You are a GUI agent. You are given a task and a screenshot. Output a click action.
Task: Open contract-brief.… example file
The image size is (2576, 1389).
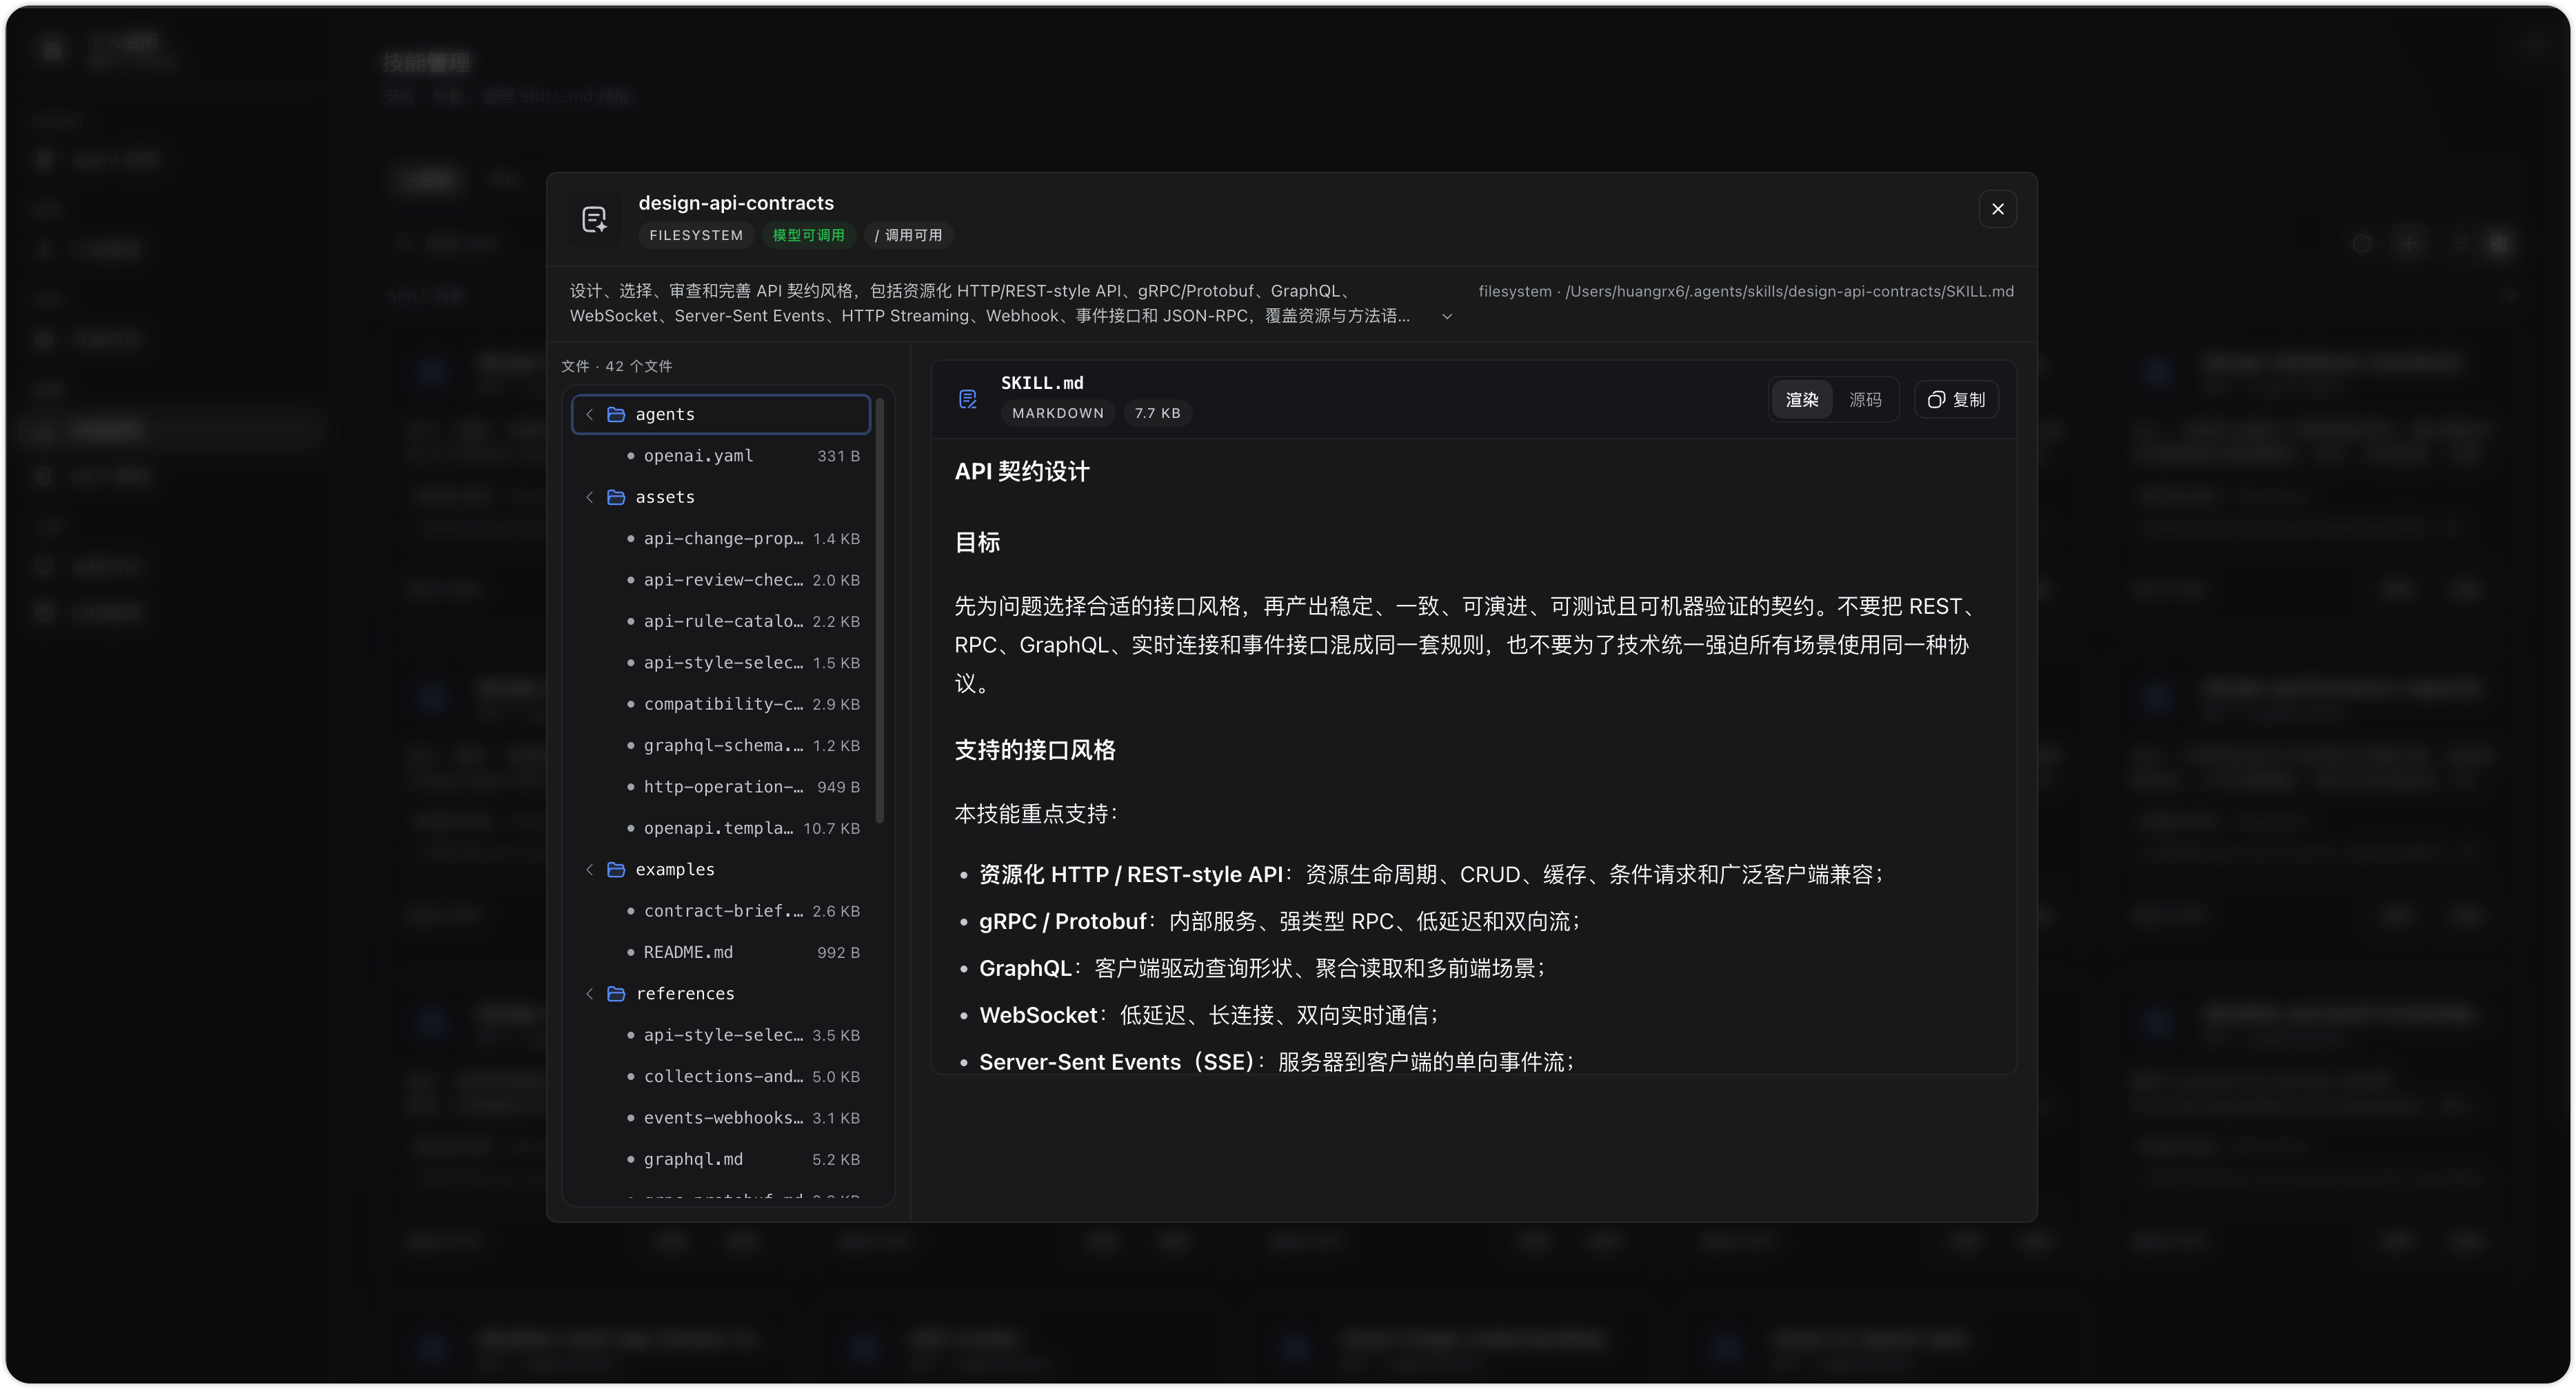(x=722, y=911)
